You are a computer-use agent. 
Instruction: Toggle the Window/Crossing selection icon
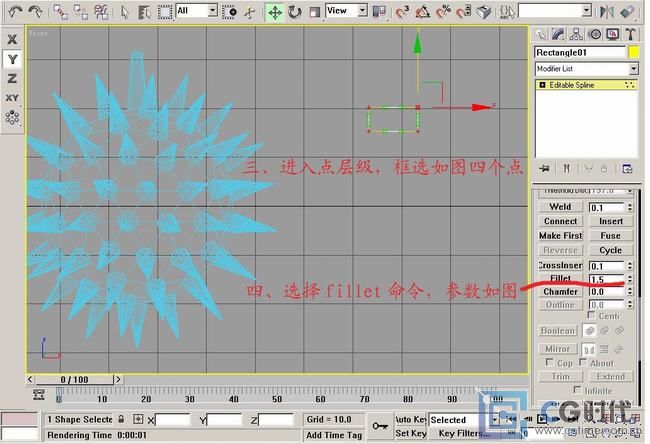pos(229,12)
